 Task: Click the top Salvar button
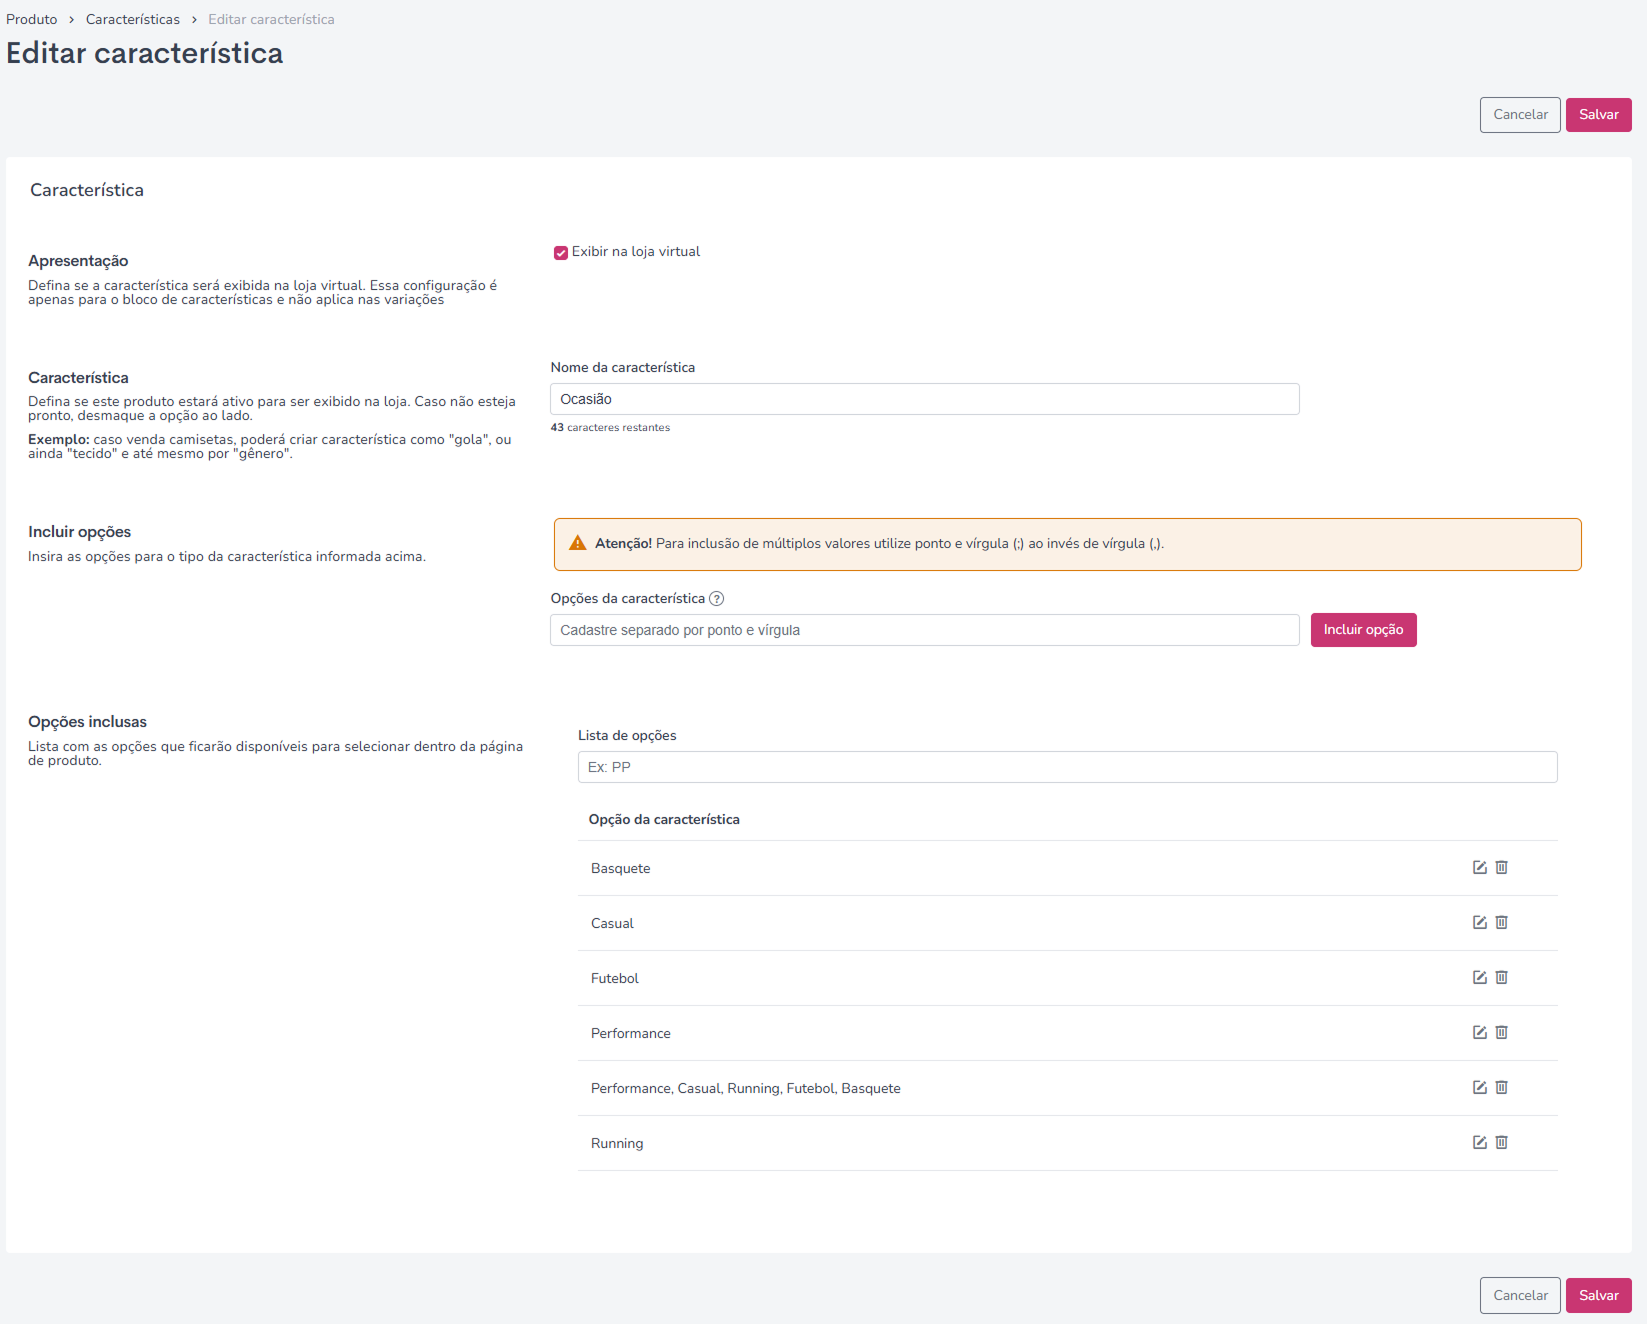[1598, 115]
